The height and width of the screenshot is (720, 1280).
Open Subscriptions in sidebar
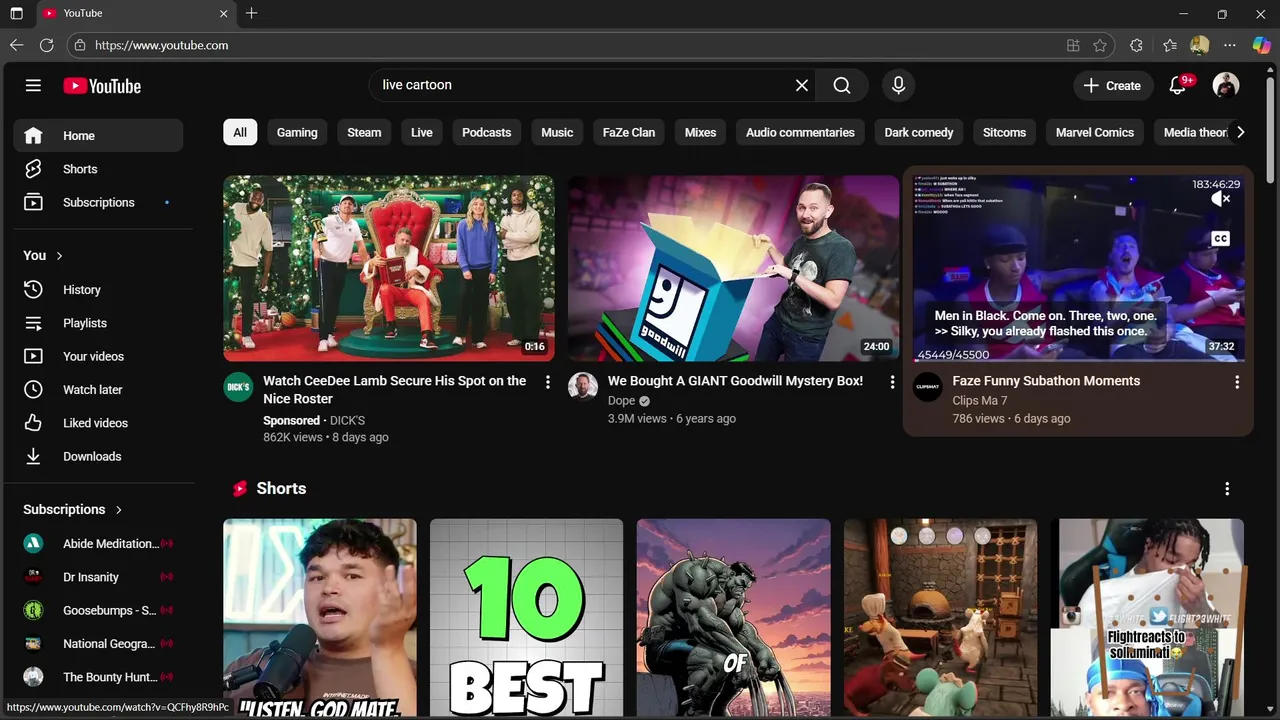98,202
